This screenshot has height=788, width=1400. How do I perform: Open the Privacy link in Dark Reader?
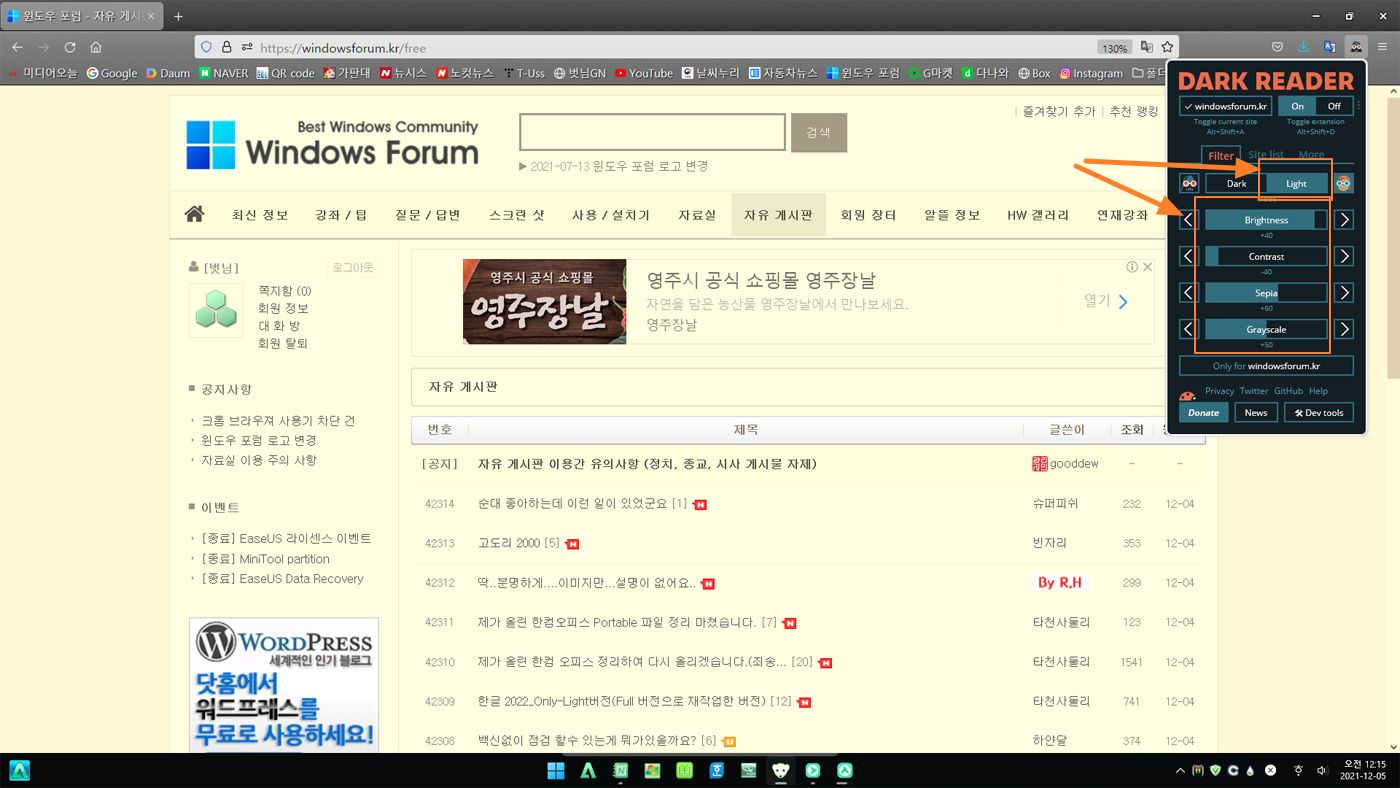click(x=1219, y=391)
